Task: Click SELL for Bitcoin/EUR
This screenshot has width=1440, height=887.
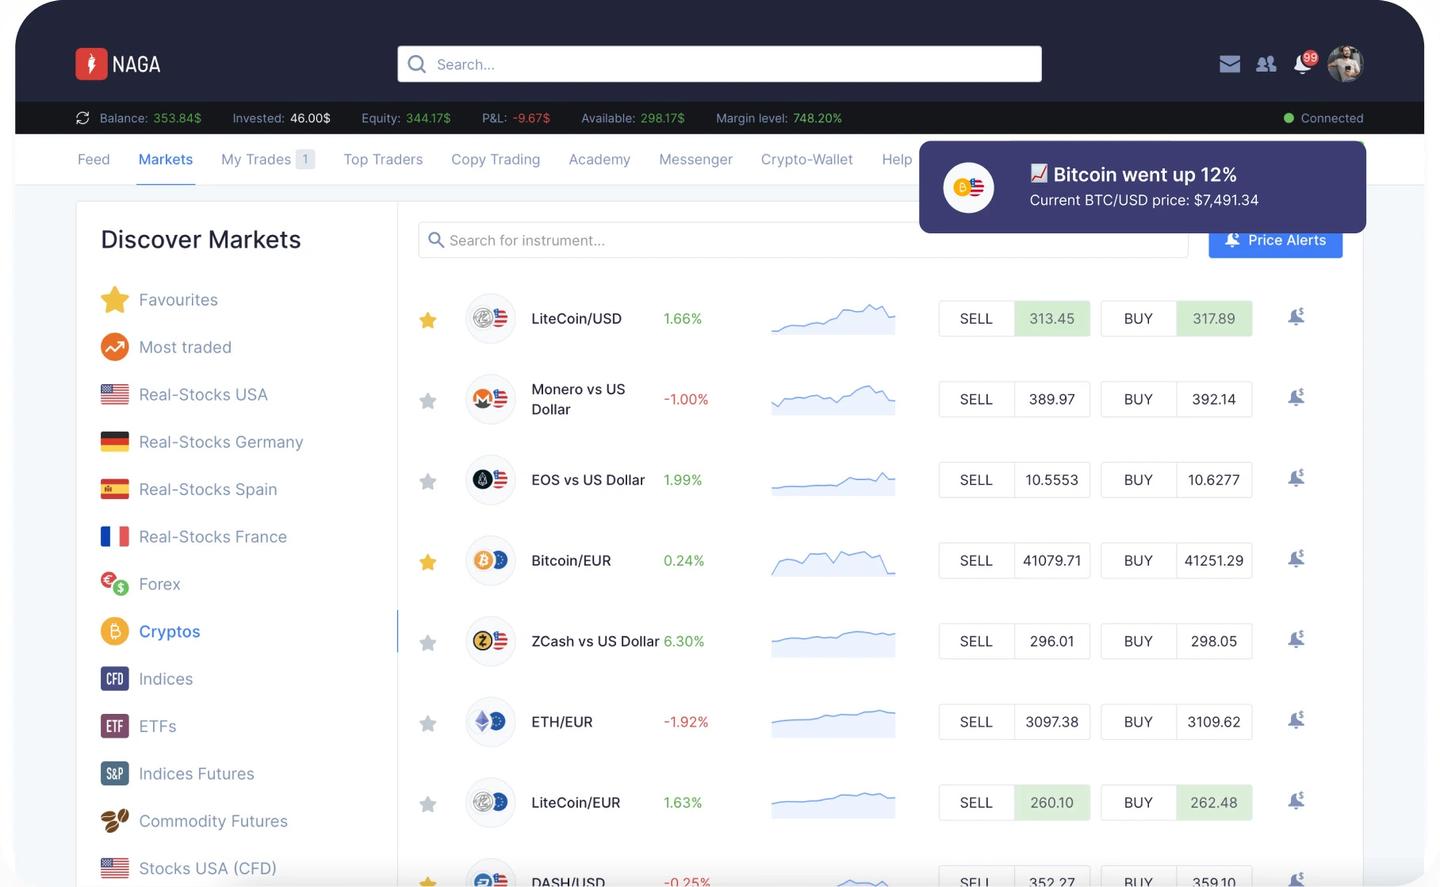Action: click(x=976, y=561)
